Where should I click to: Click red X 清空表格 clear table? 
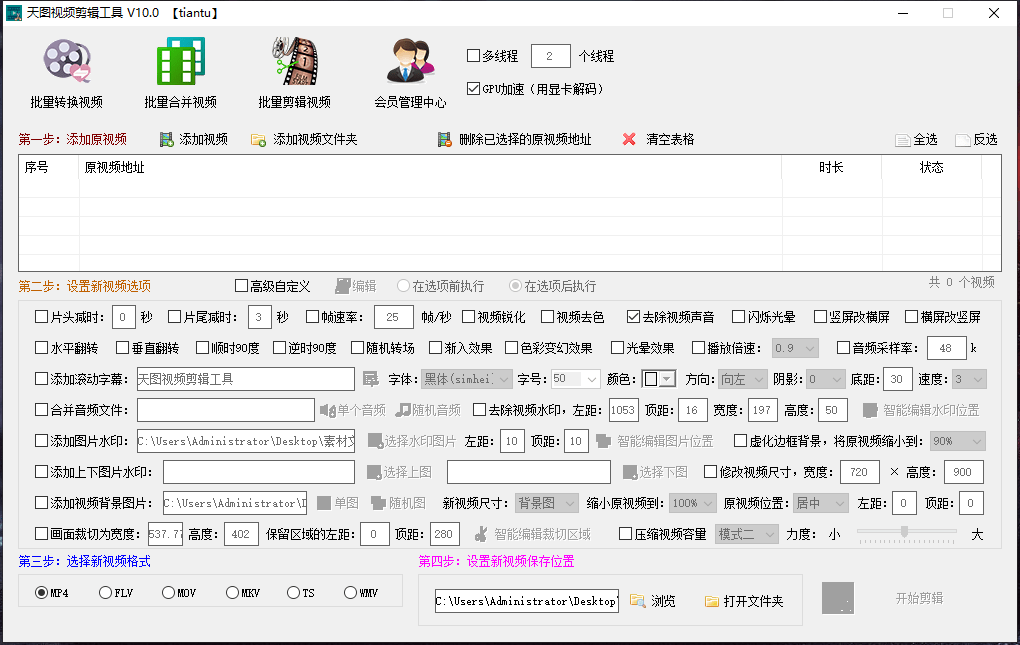(x=629, y=139)
